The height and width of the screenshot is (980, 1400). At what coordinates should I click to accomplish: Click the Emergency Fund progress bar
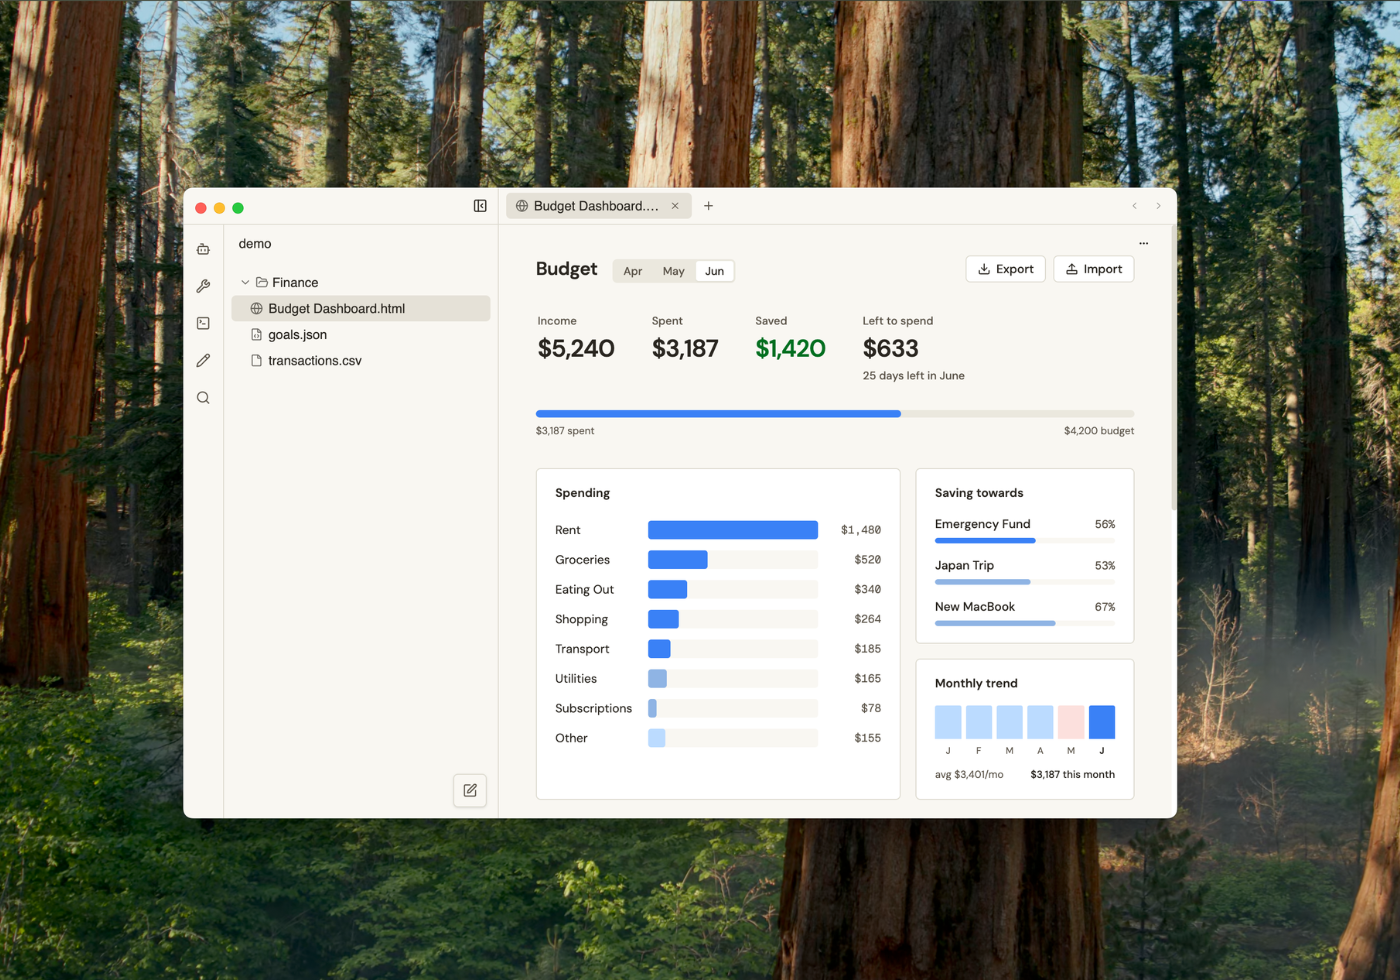pos(1025,541)
